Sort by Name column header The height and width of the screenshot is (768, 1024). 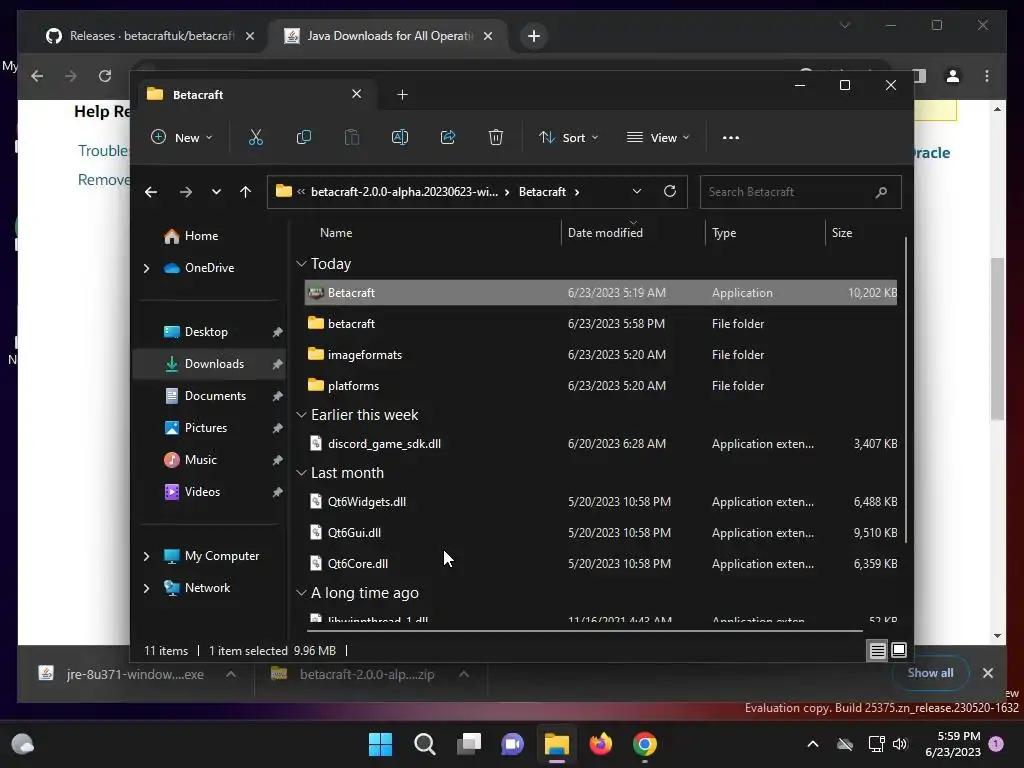click(336, 233)
